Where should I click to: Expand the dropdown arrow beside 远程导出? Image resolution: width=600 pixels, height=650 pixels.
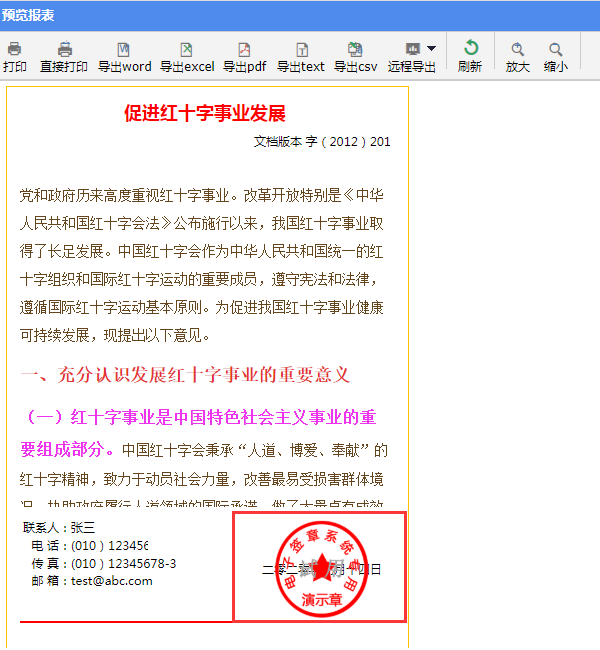pyautogui.click(x=431, y=48)
